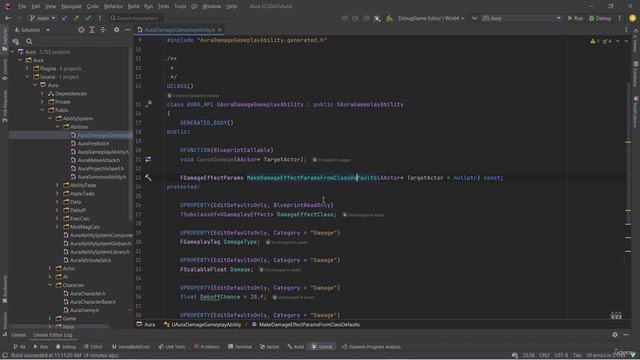Screen dimensions: 640x360
Task: Click the Select Opened File target icon
Action: pyautogui.click(x=81, y=30)
